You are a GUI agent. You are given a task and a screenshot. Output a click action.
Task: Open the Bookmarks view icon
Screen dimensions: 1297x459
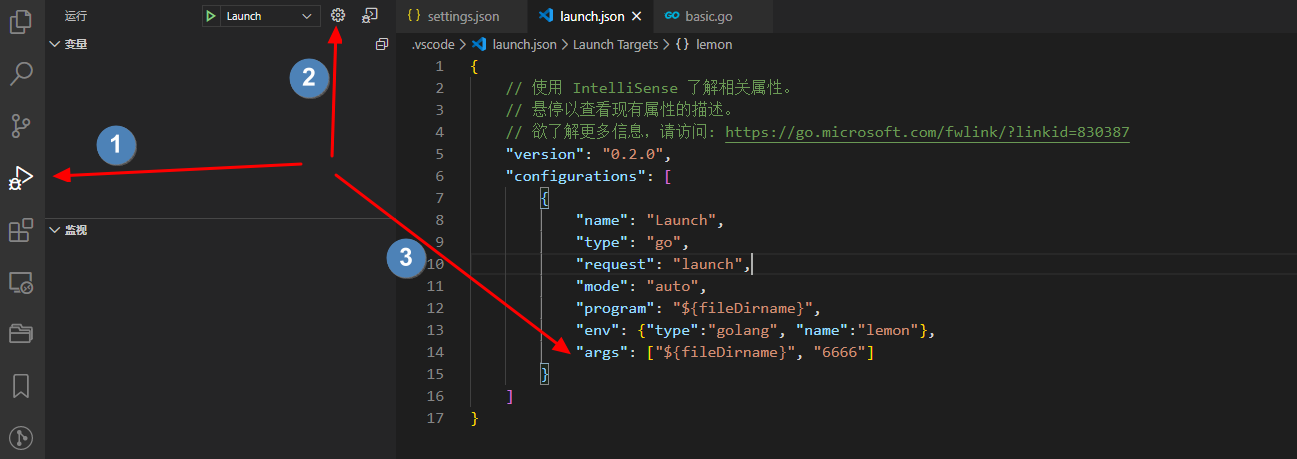click(21, 386)
